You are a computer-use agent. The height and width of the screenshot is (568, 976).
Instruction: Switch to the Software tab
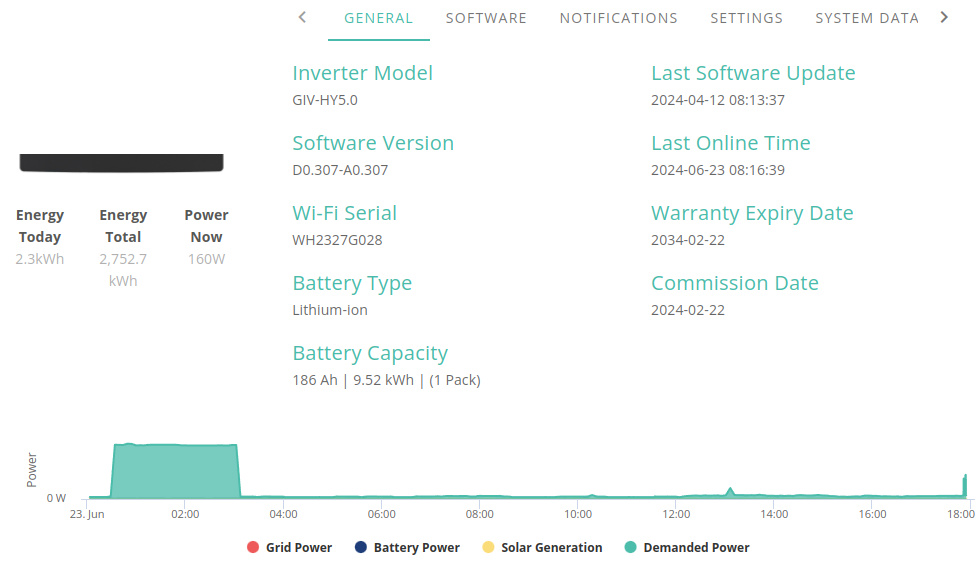tap(486, 19)
